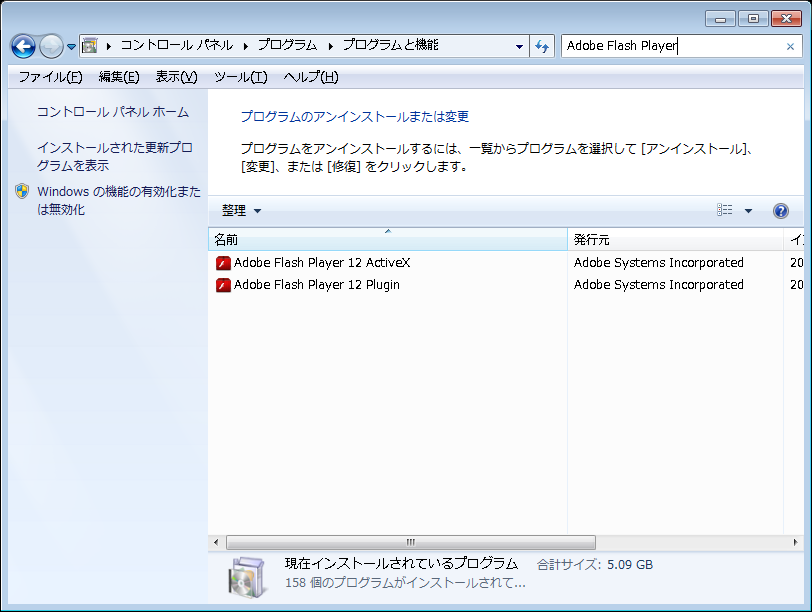
Task: Open インストールされた更新プログラムを表示 link
Action: pos(114,156)
